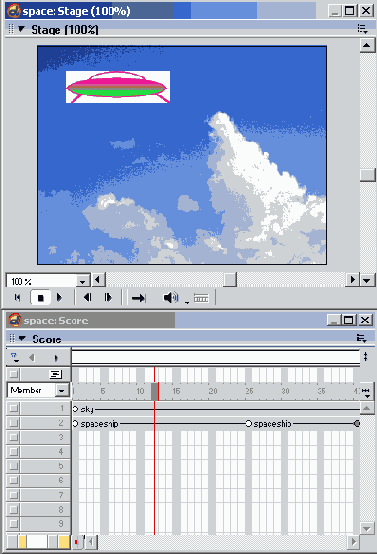Select the second spaceship keyframe label
Image resolution: width=377 pixels, height=554 pixels.
[272, 423]
